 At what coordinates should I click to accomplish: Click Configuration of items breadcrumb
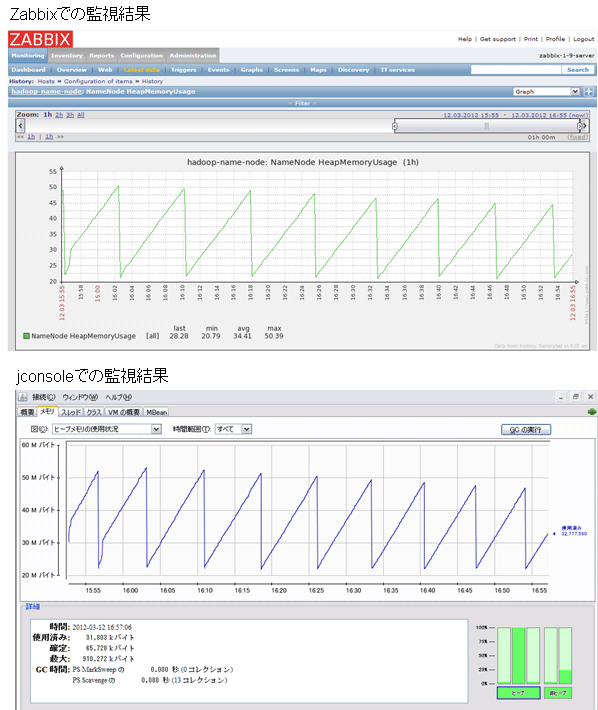(x=98, y=81)
